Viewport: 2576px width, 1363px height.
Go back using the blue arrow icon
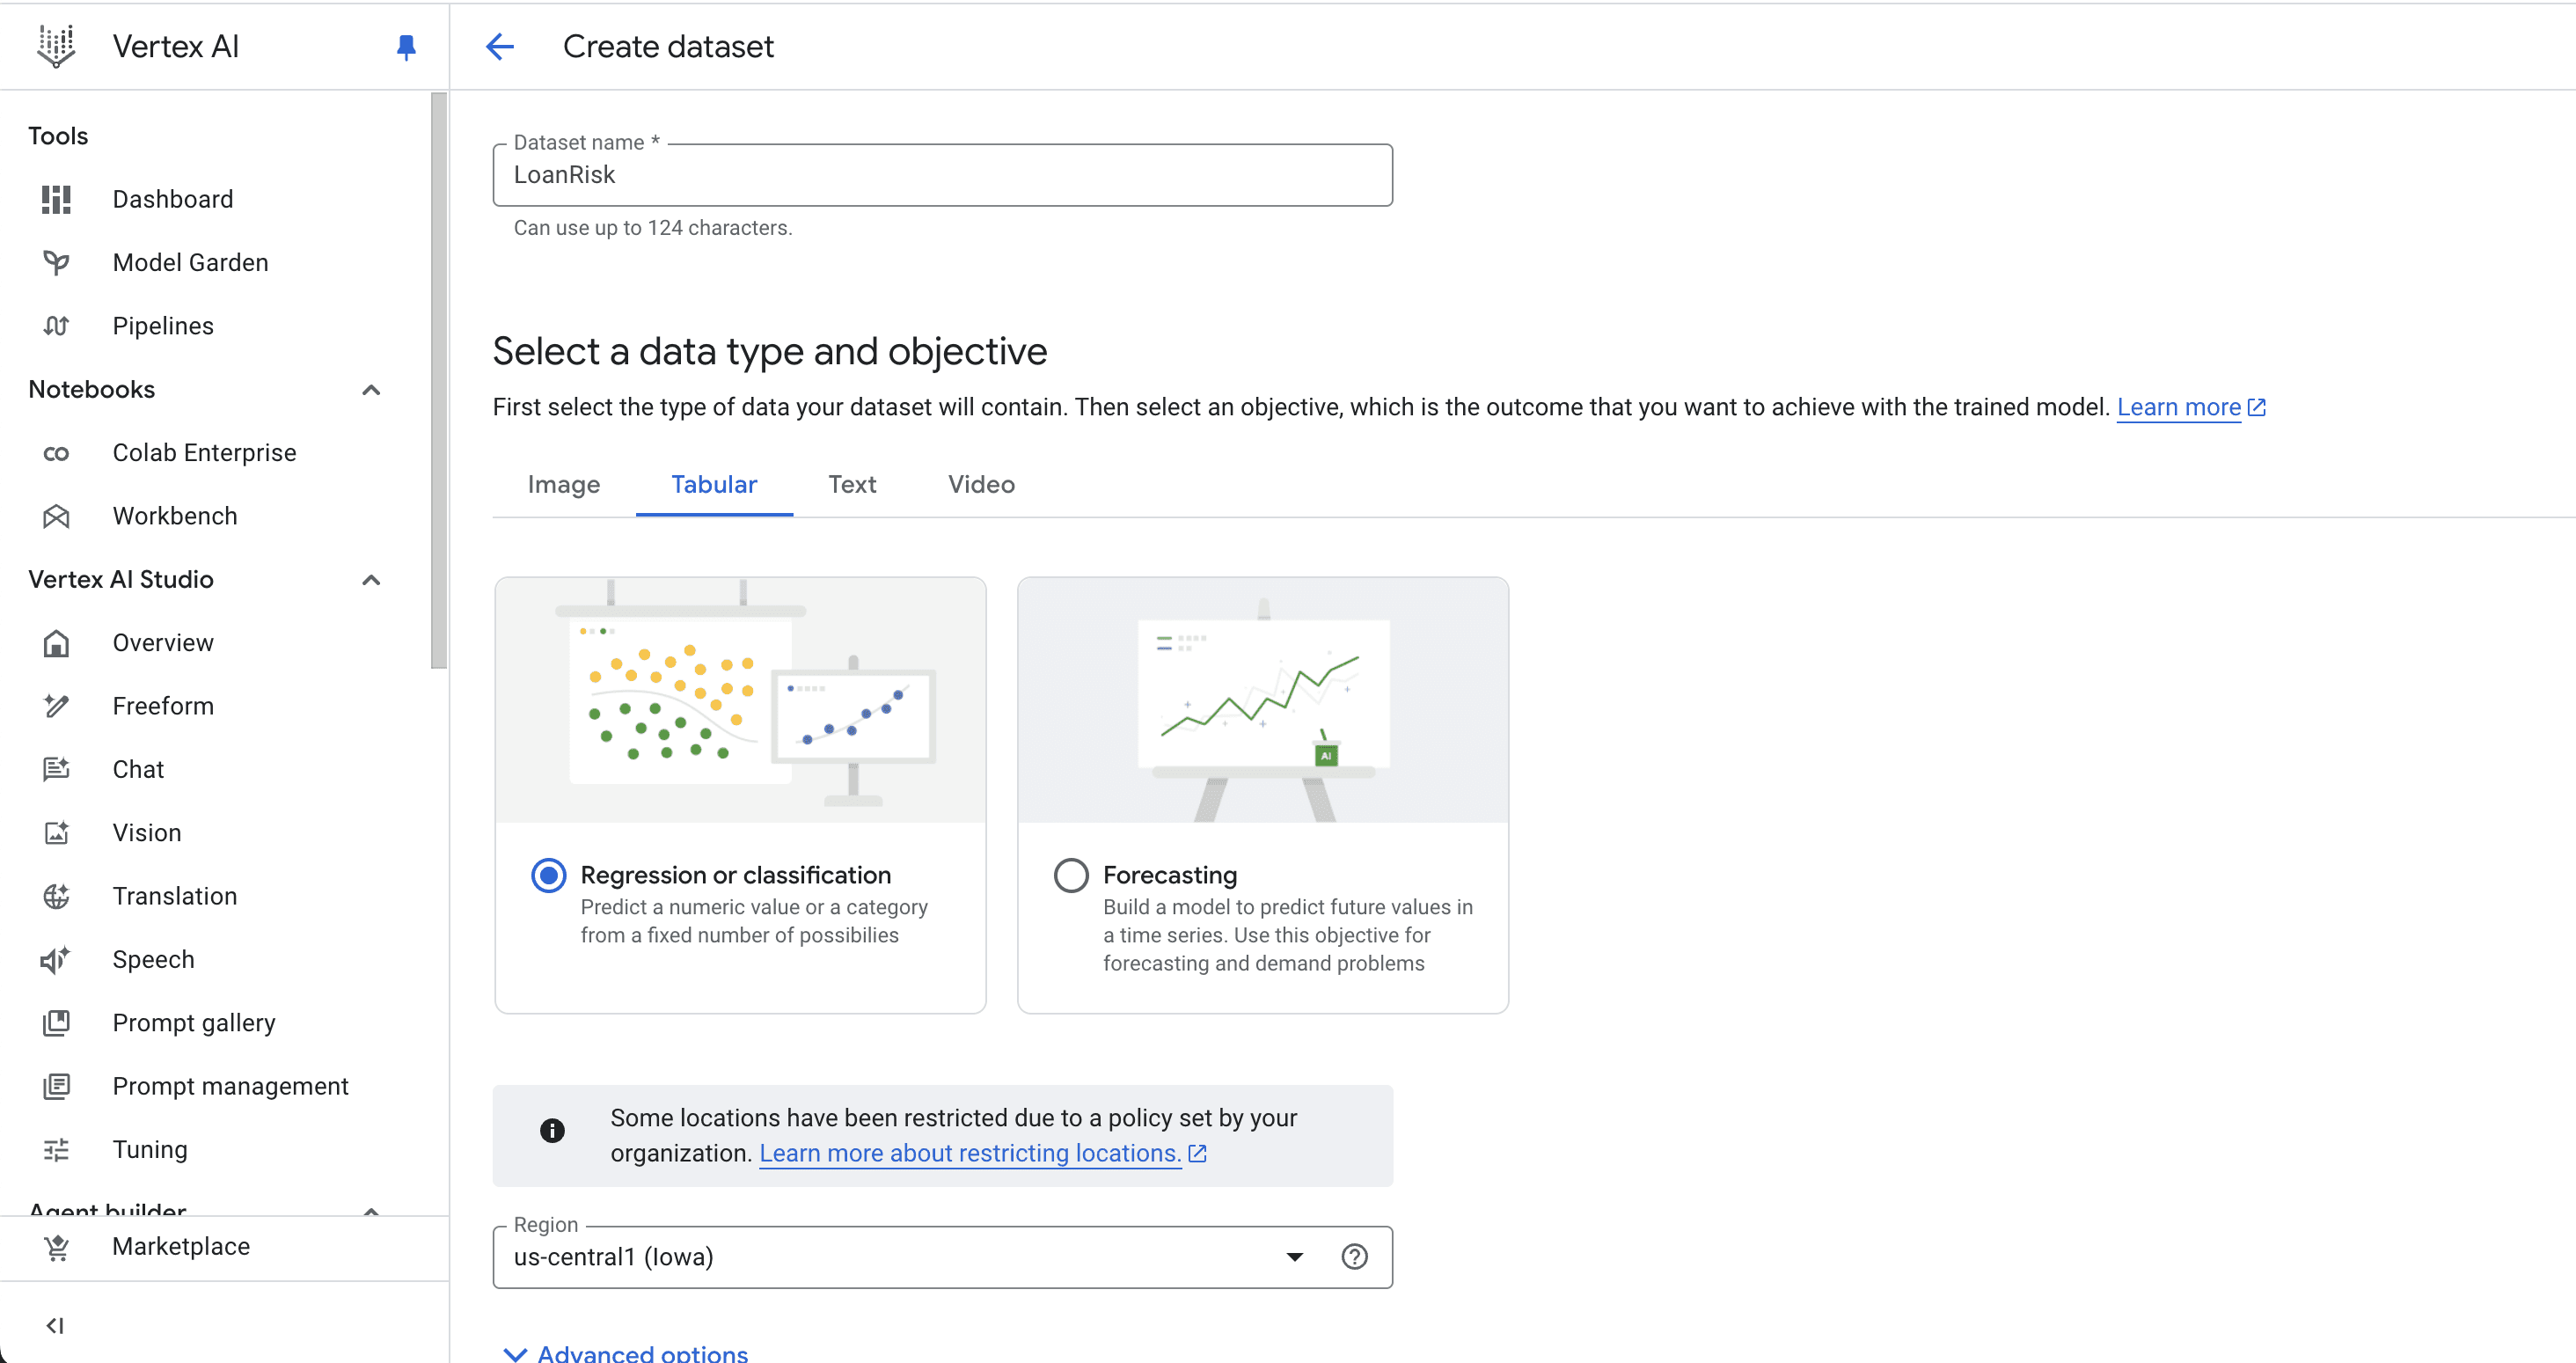click(500, 46)
